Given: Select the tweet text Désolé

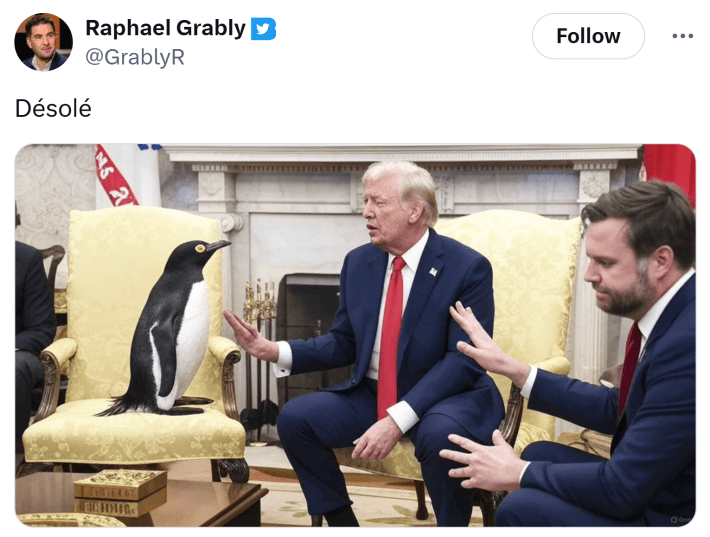Looking at the screenshot, I should (53, 109).
